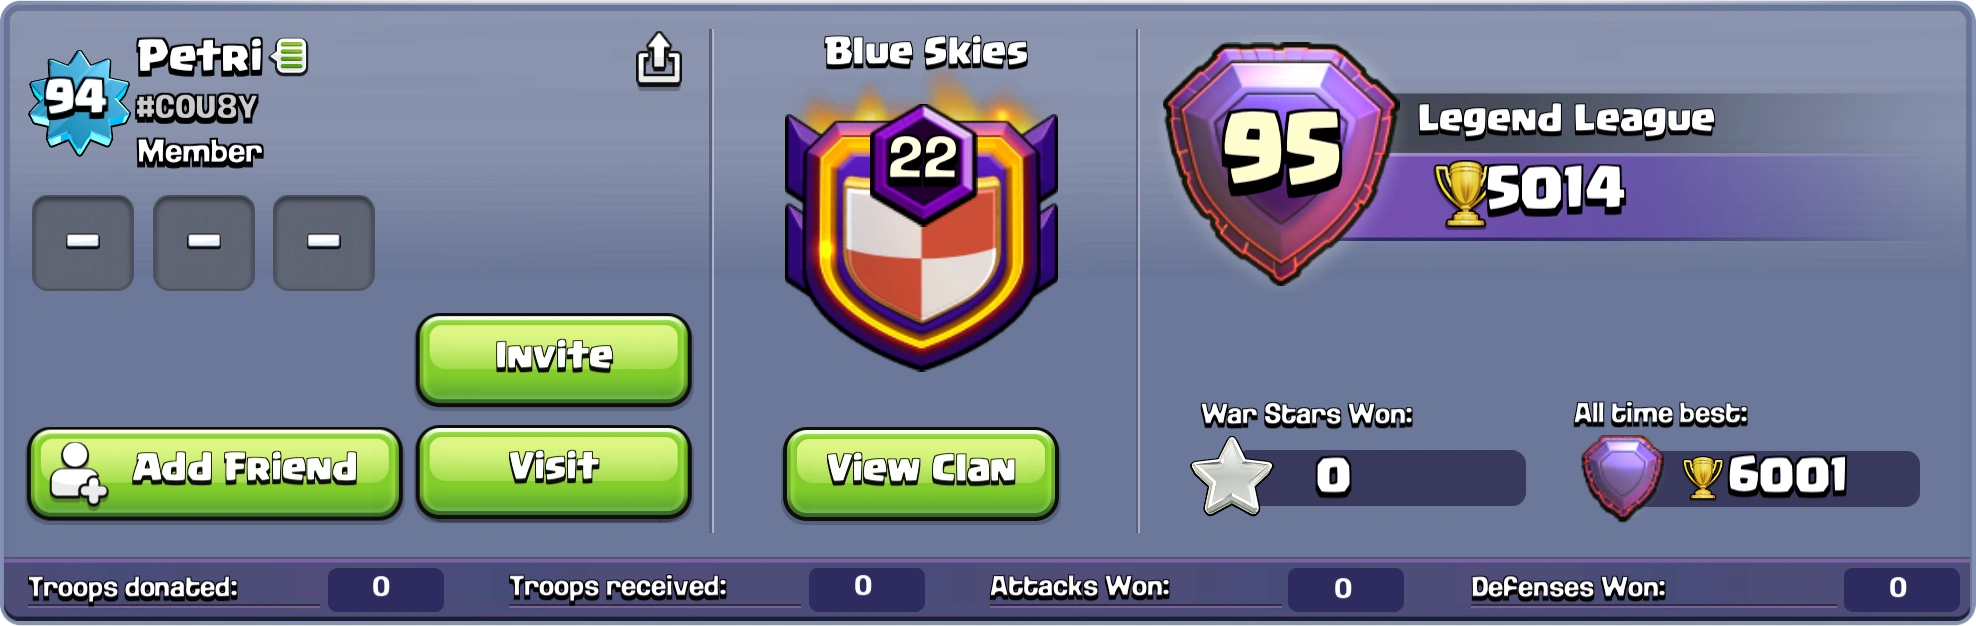
Task: Select the first empty label slot
Action: point(83,243)
